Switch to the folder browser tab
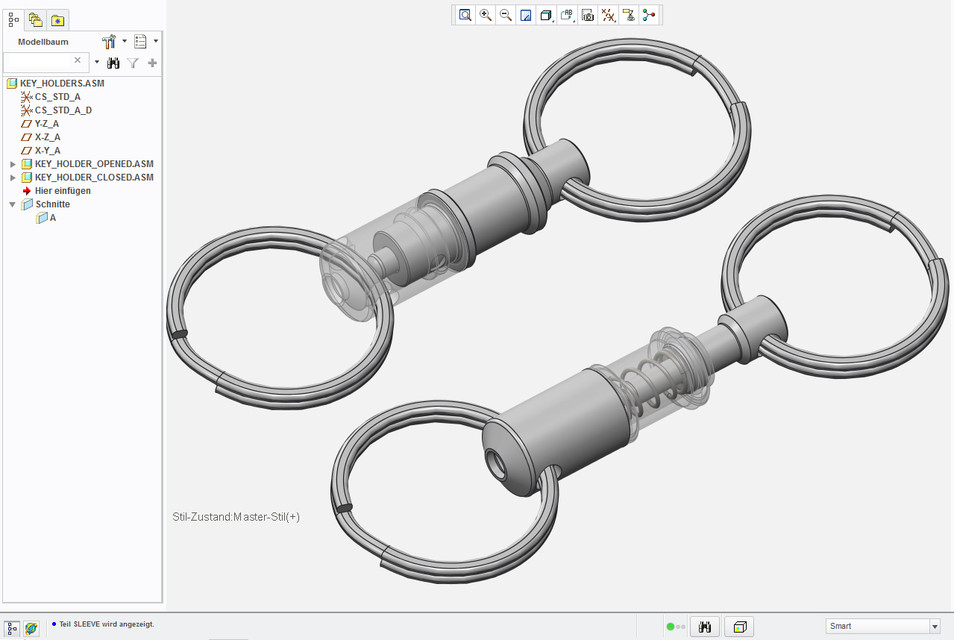Image resolution: width=954 pixels, height=640 pixels. (x=35, y=18)
